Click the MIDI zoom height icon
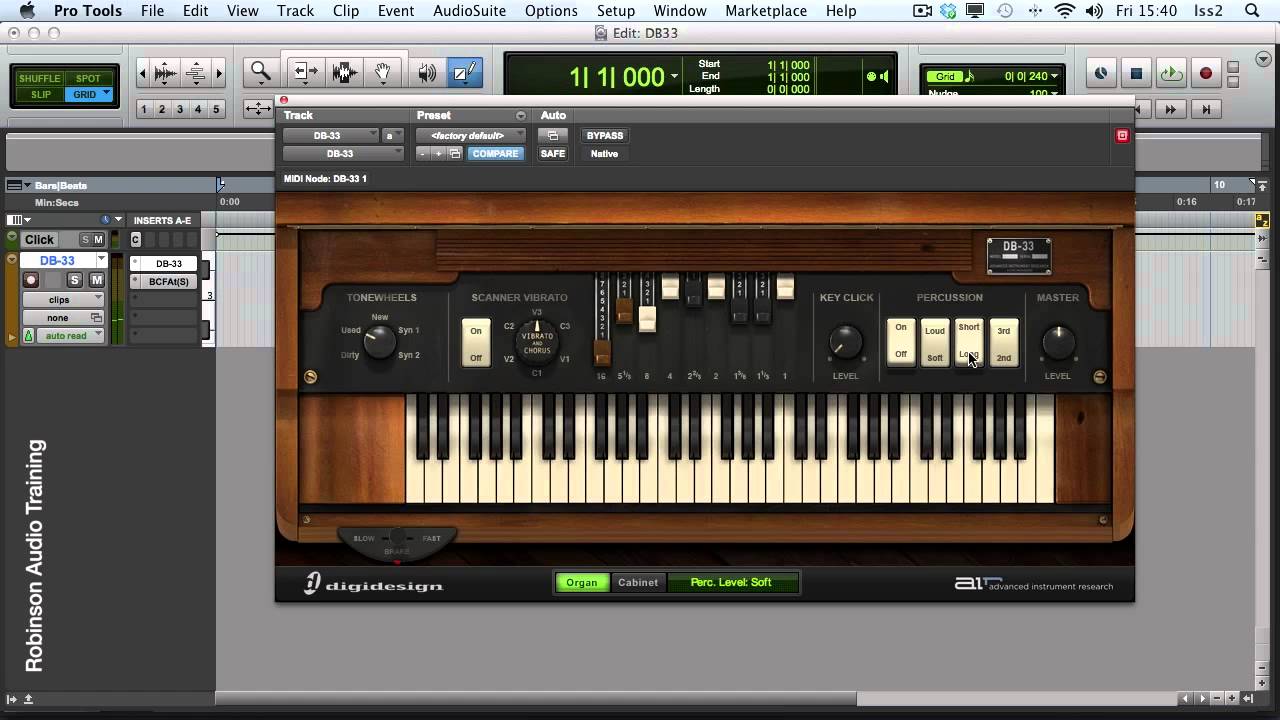The width and height of the screenshot is (1280, 720). pyautogui.click(x=196, y=73)
